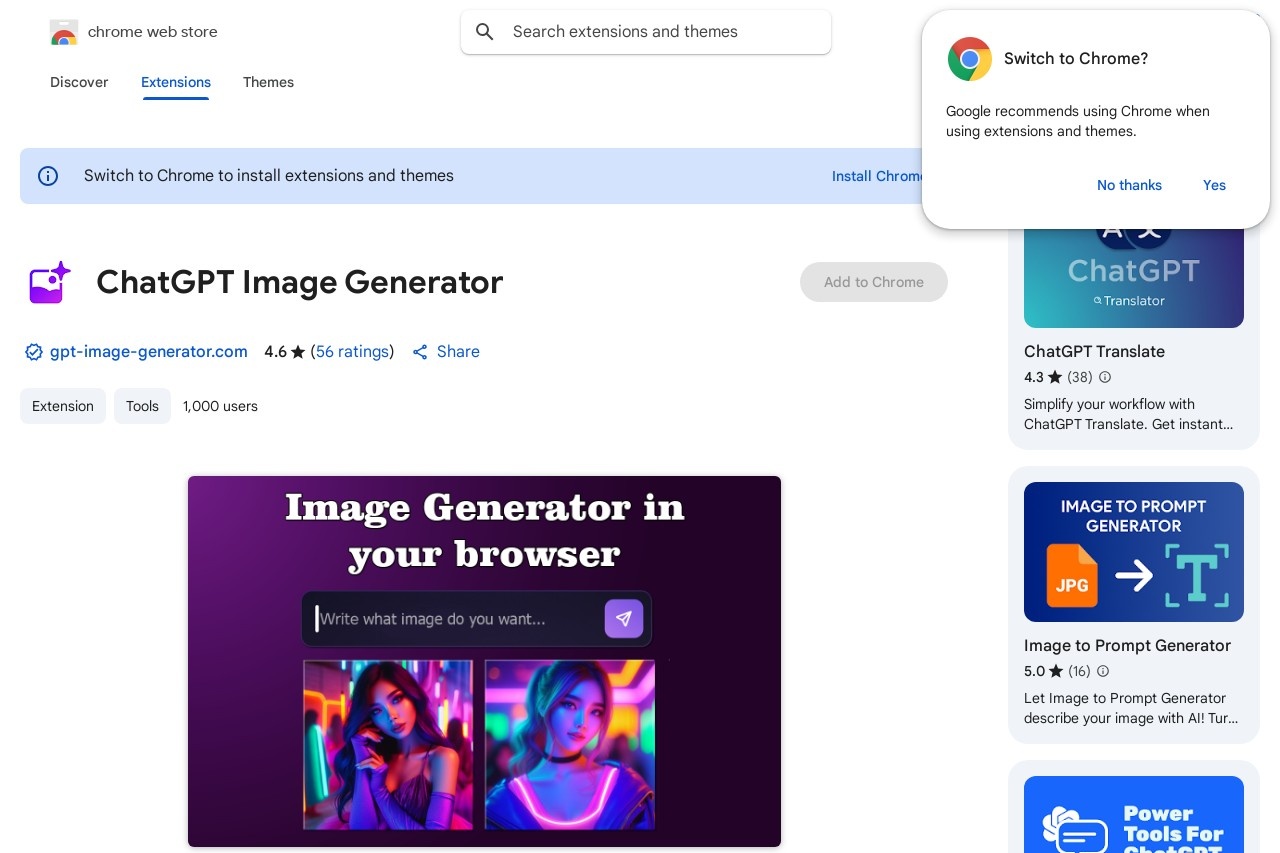Screen dimensions: 1280x853
Task: Click the info icon beside ChatGPT Translate's rating
Action: [x=1105, y=377]
